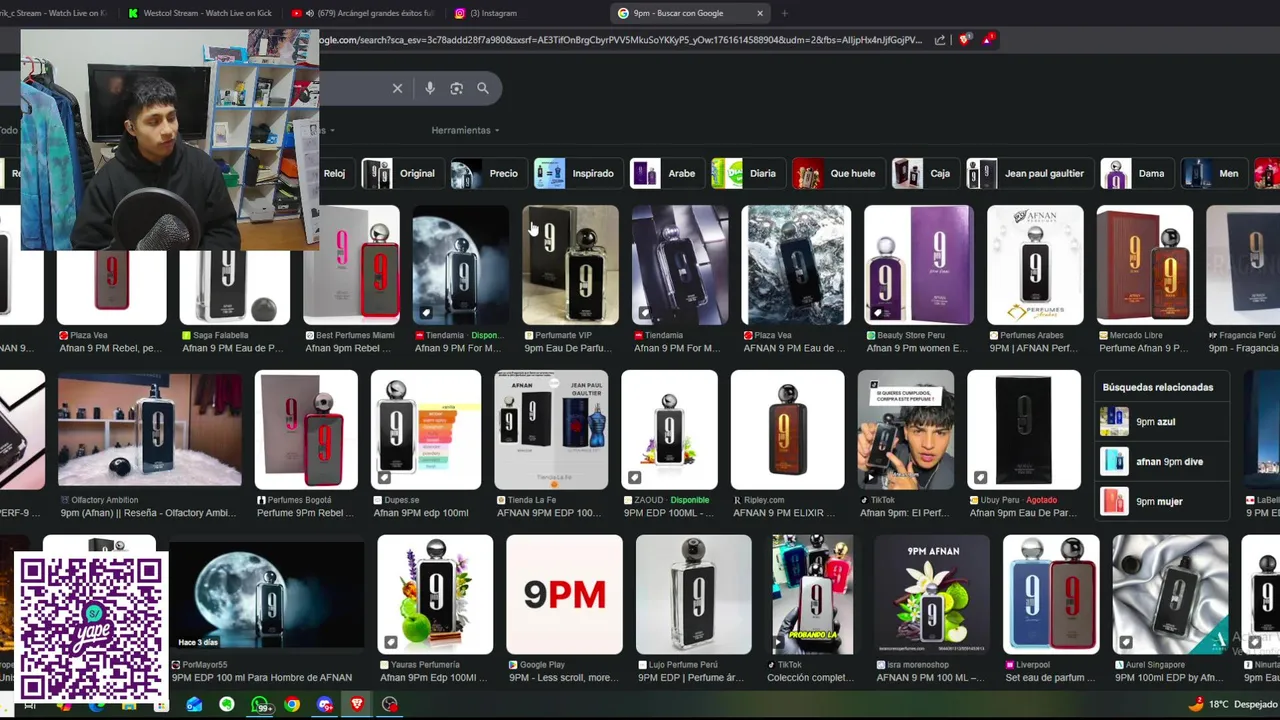Switch to the Westcol Stream Kick tab
The height and width of the screenshot is (720, 1280).
[x=200, y=13]
